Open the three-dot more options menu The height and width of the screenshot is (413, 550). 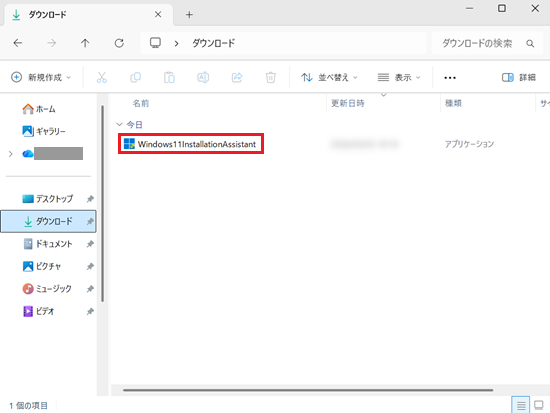[x=450, y=78]
